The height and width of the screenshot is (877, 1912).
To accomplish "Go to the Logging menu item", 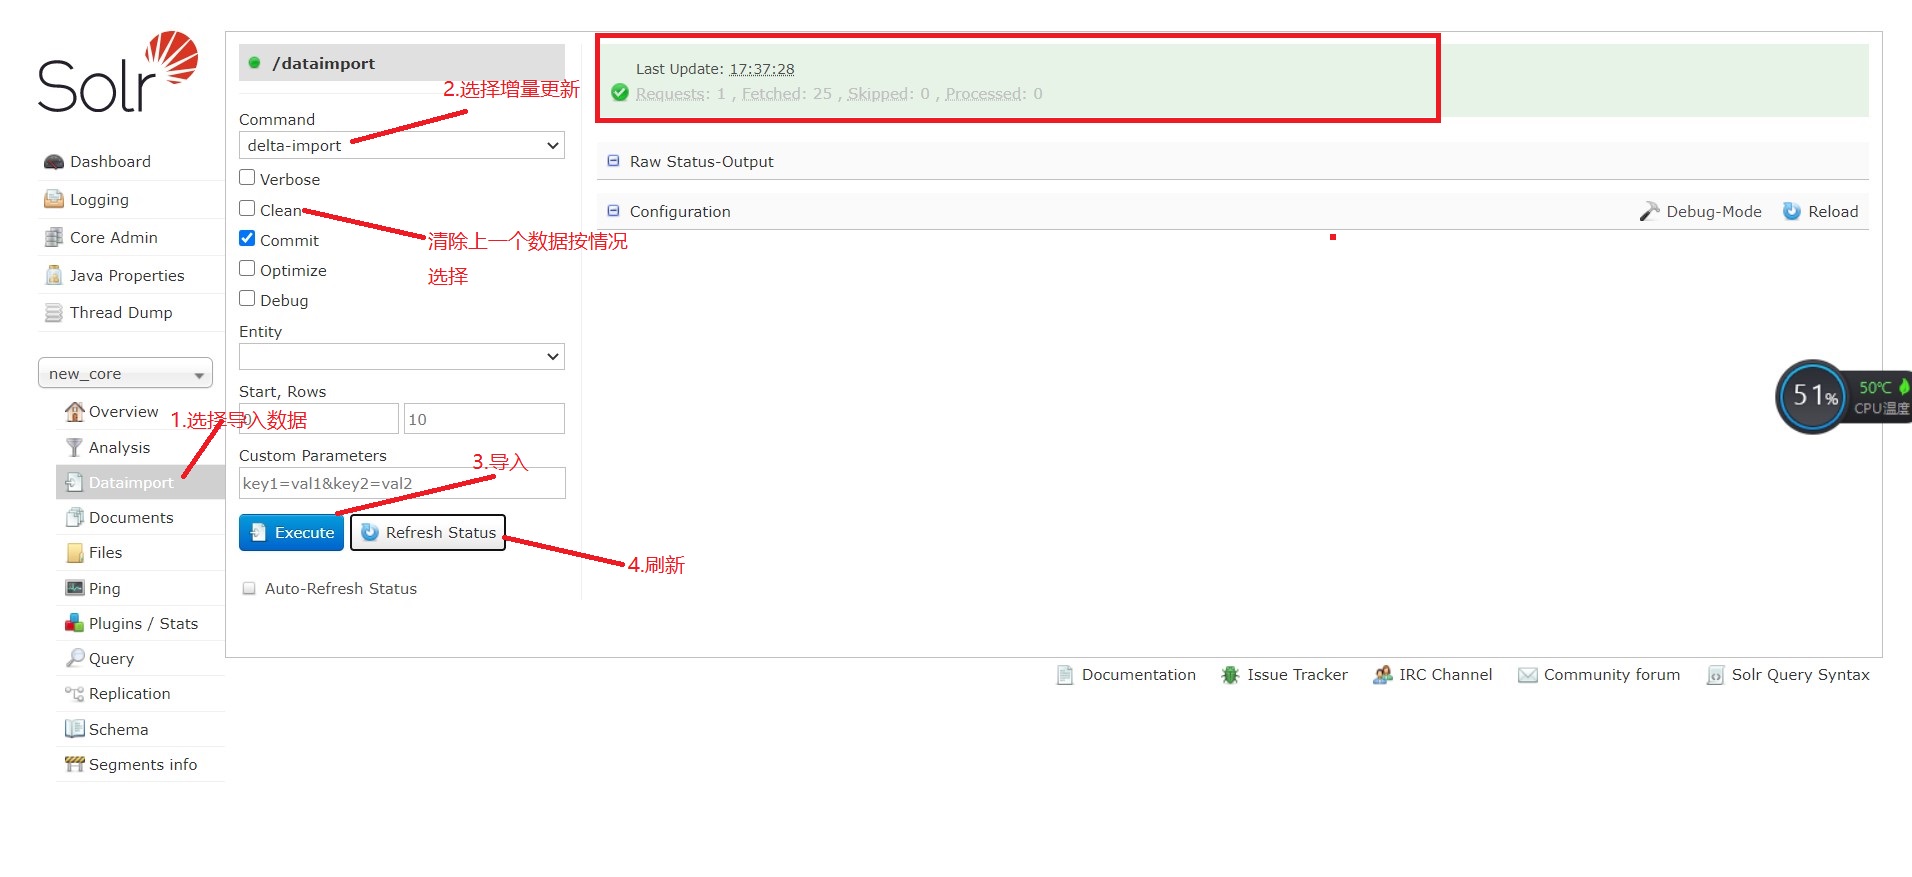I will click(99, 199).
